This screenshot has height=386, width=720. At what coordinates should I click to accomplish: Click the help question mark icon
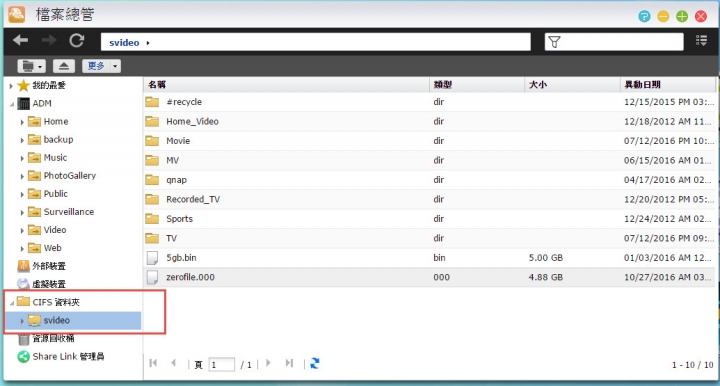click(x=644, y=17)
